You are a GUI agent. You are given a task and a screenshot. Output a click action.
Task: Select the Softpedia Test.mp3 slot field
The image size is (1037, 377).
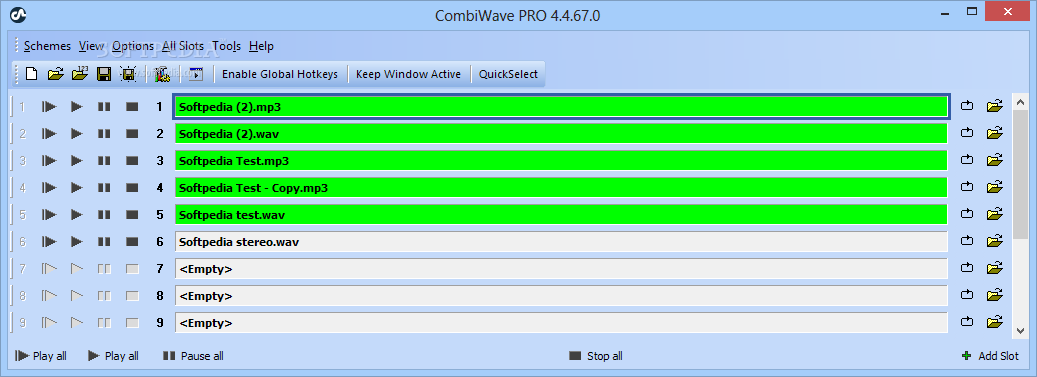tap(561, 161)
